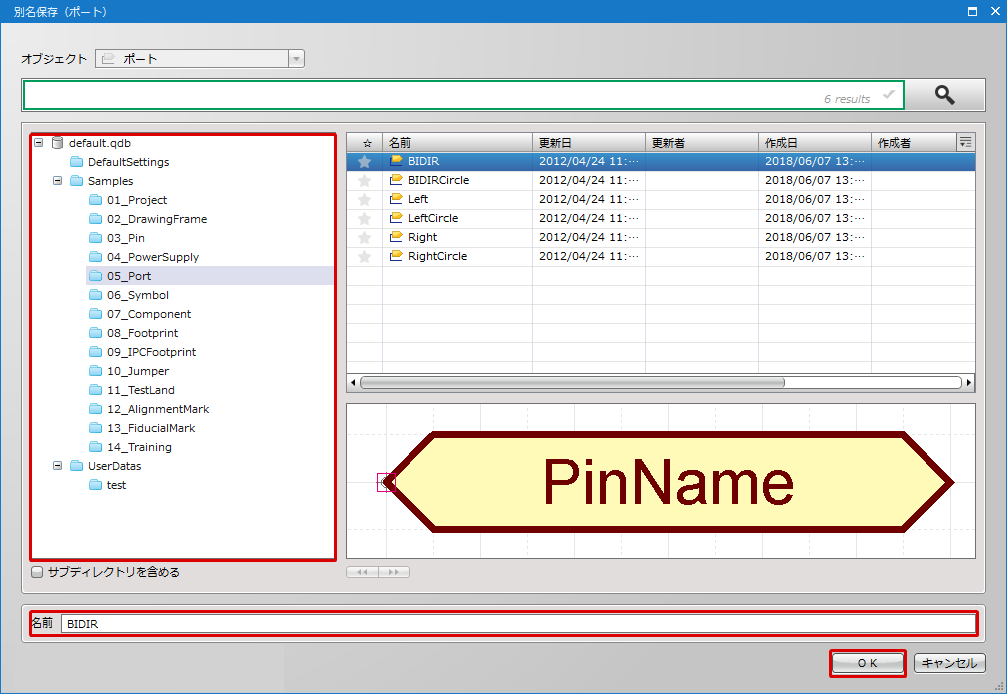Click the previous preview page arrow

coord(362,572)
